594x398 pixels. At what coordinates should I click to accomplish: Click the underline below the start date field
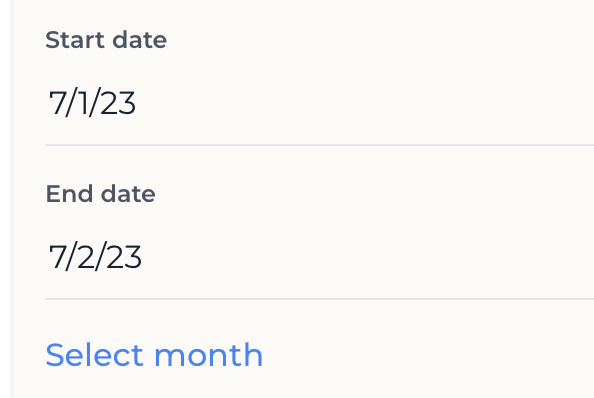click(x=319, y=145)
